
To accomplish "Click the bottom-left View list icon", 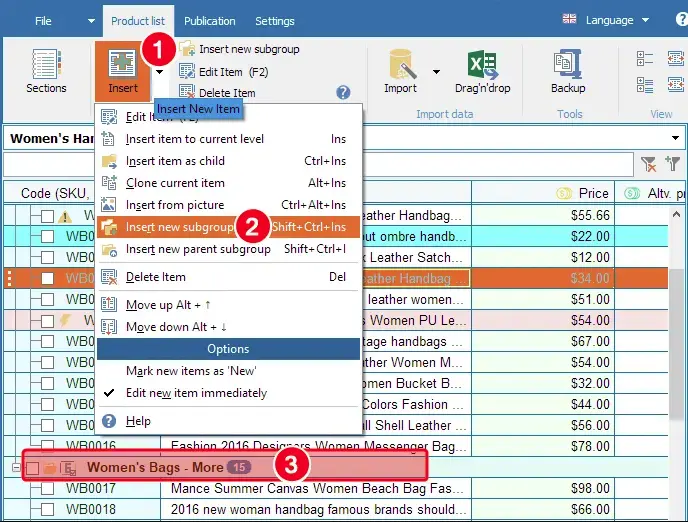I will pos(645,85).
